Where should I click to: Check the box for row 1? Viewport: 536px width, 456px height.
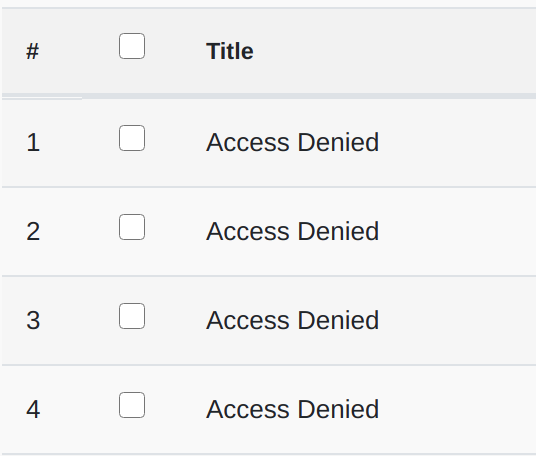132,138
